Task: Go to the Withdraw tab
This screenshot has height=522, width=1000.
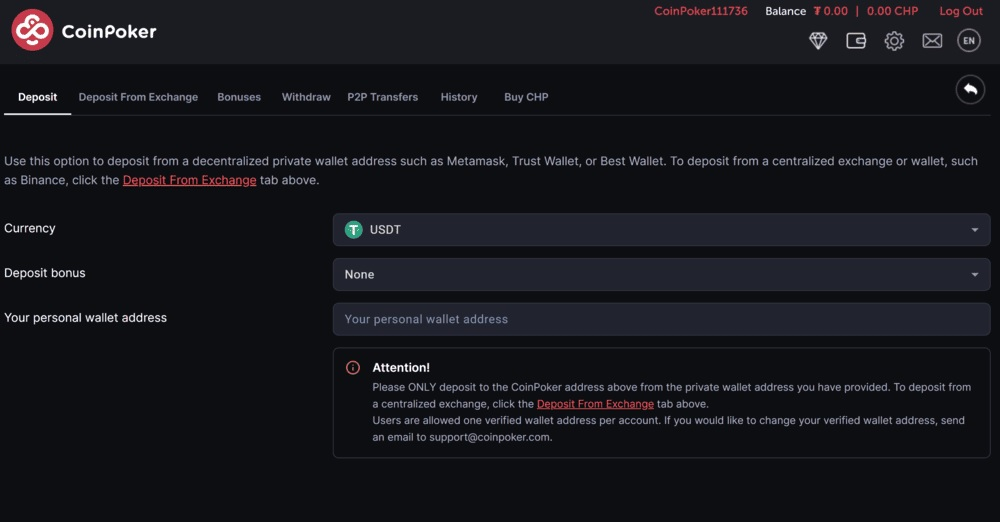Action: 306,97
